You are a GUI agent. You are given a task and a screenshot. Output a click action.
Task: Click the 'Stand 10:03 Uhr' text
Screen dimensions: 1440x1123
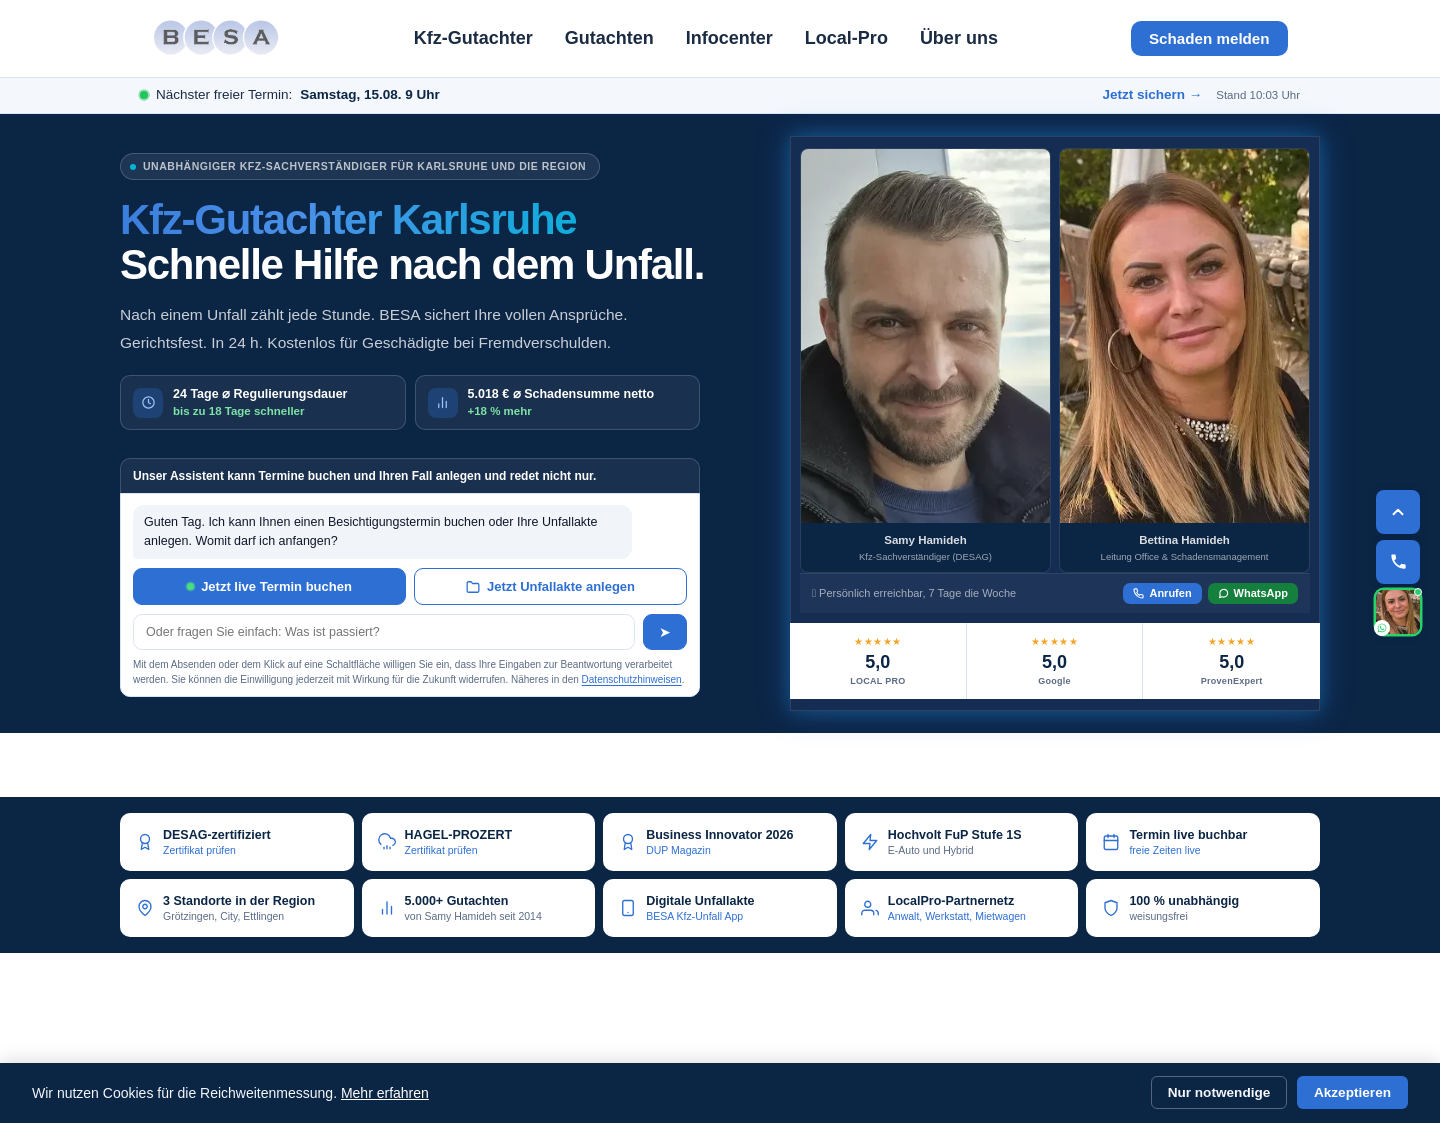1258,95
